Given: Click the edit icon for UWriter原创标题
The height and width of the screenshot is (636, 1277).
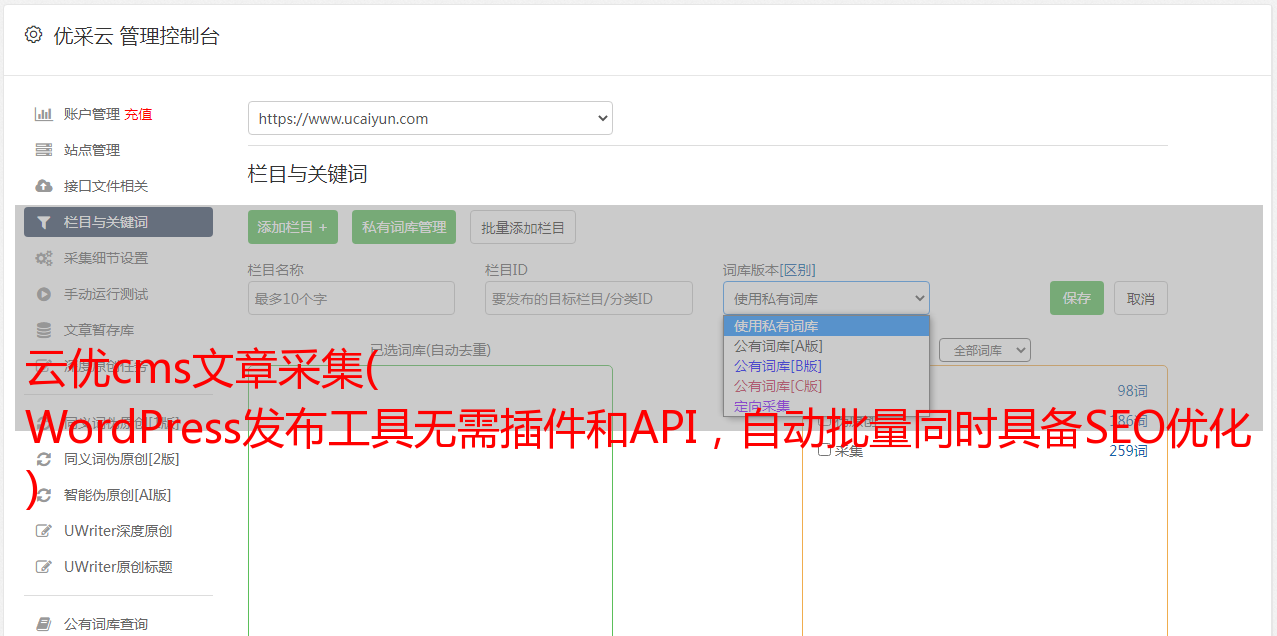Looking at the screenshot, I should click(x=43, y=567).
